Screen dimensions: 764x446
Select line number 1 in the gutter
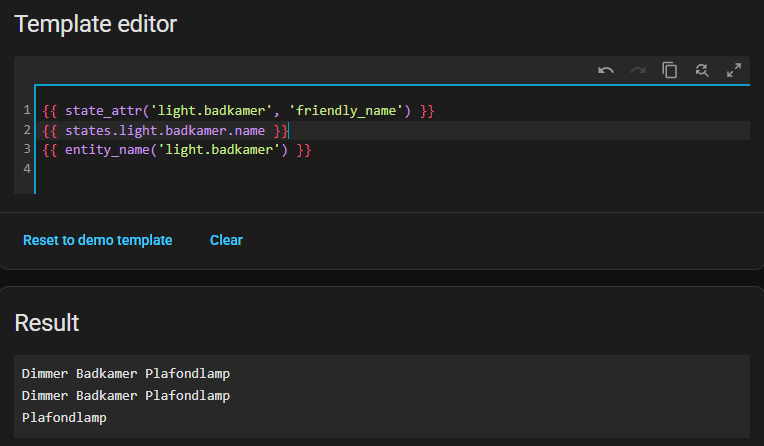coord(27,110)
